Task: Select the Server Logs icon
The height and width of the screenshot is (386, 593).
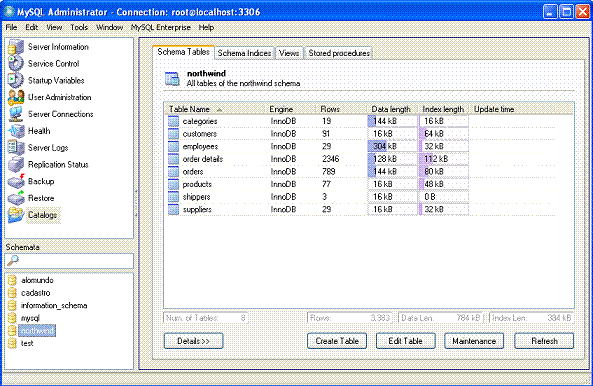Action: pos(16,147)
